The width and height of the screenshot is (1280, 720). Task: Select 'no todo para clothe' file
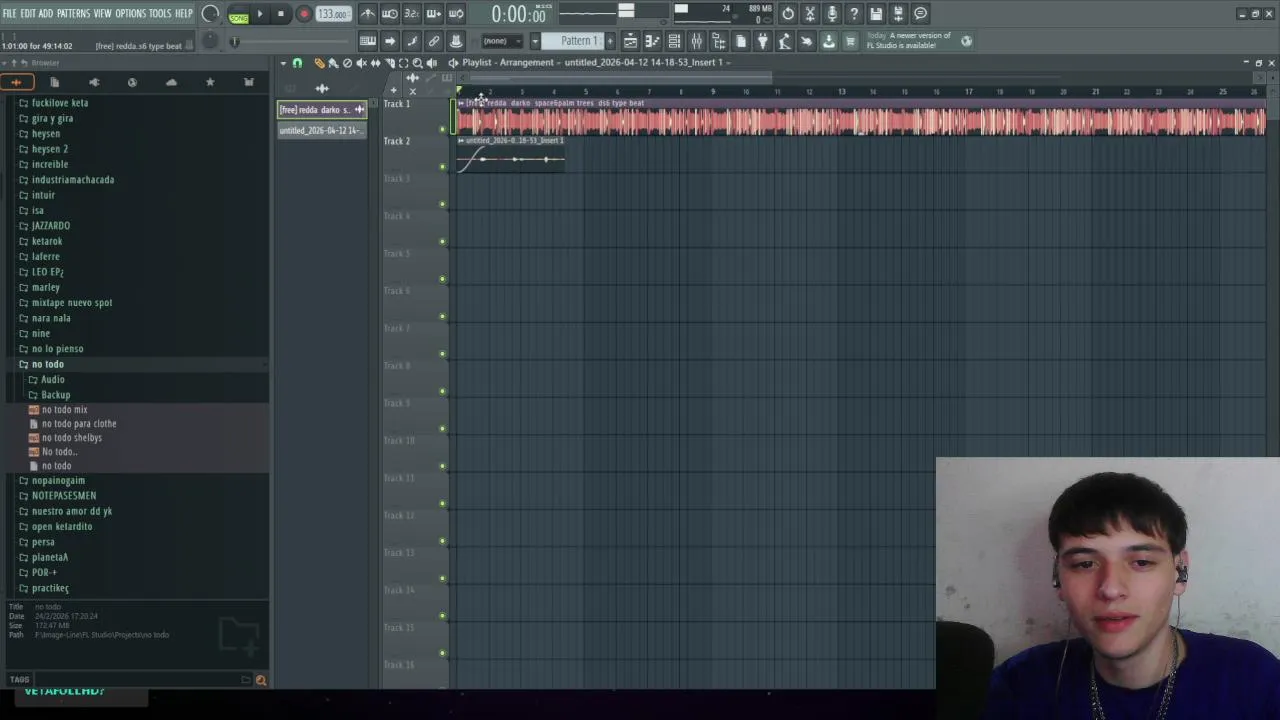click(79, 424)
